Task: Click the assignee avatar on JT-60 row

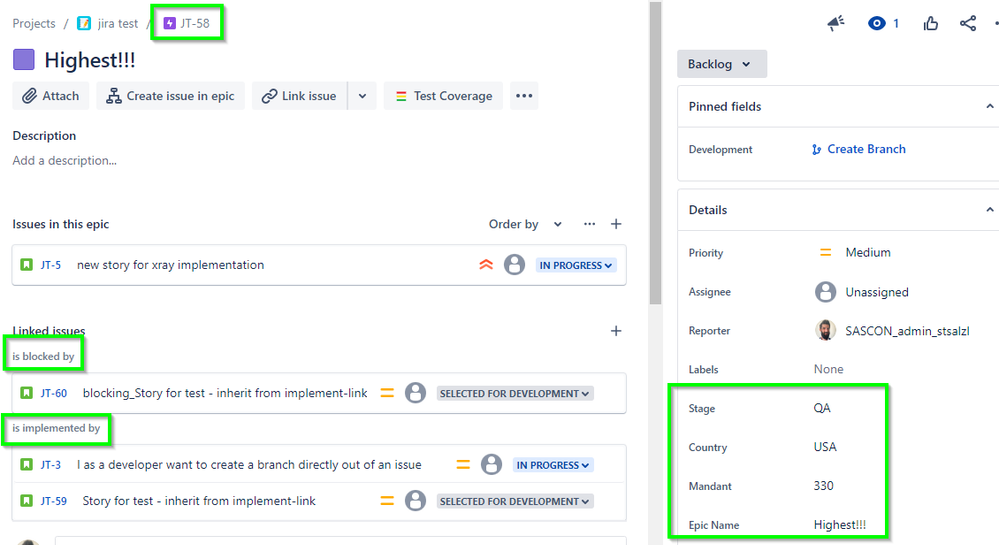Action: [415, 393]
